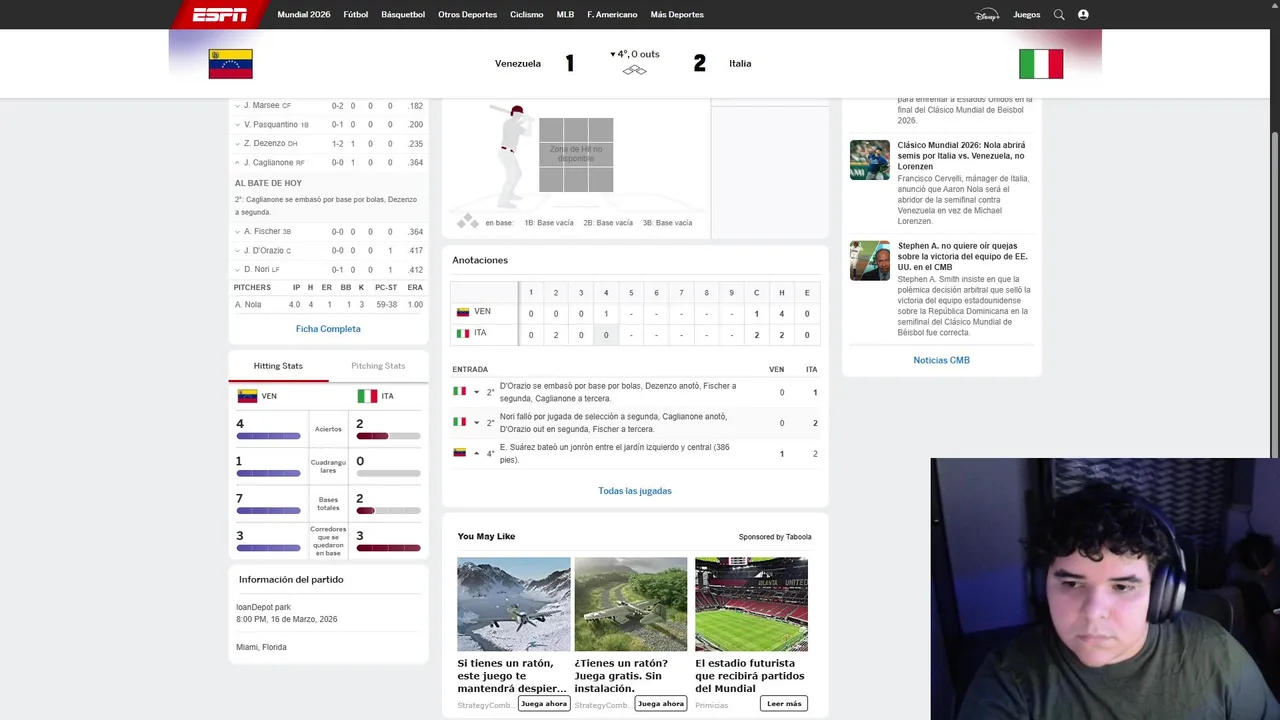Click the bases diamond icon under inning status
Screen dimensions: 1280x720
pos(635,70)
